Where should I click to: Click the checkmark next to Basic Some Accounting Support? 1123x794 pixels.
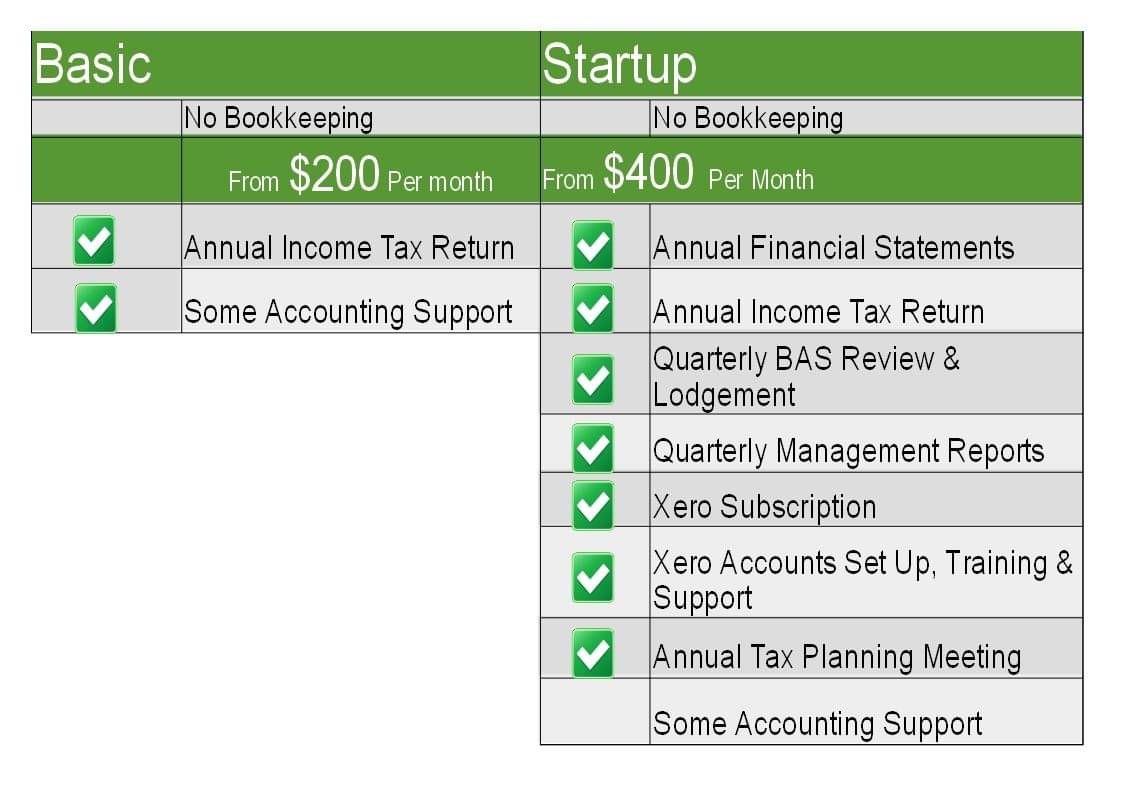96,308
